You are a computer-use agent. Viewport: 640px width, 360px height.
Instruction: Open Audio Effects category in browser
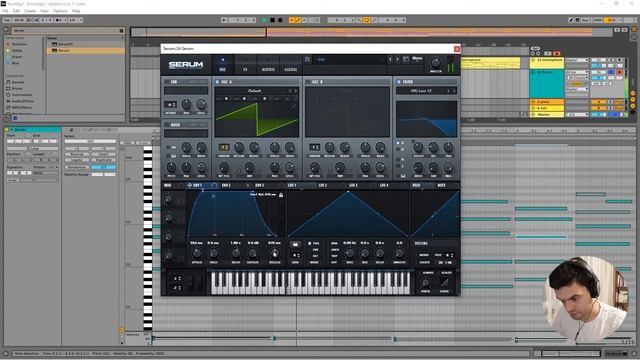pos(20,101)
